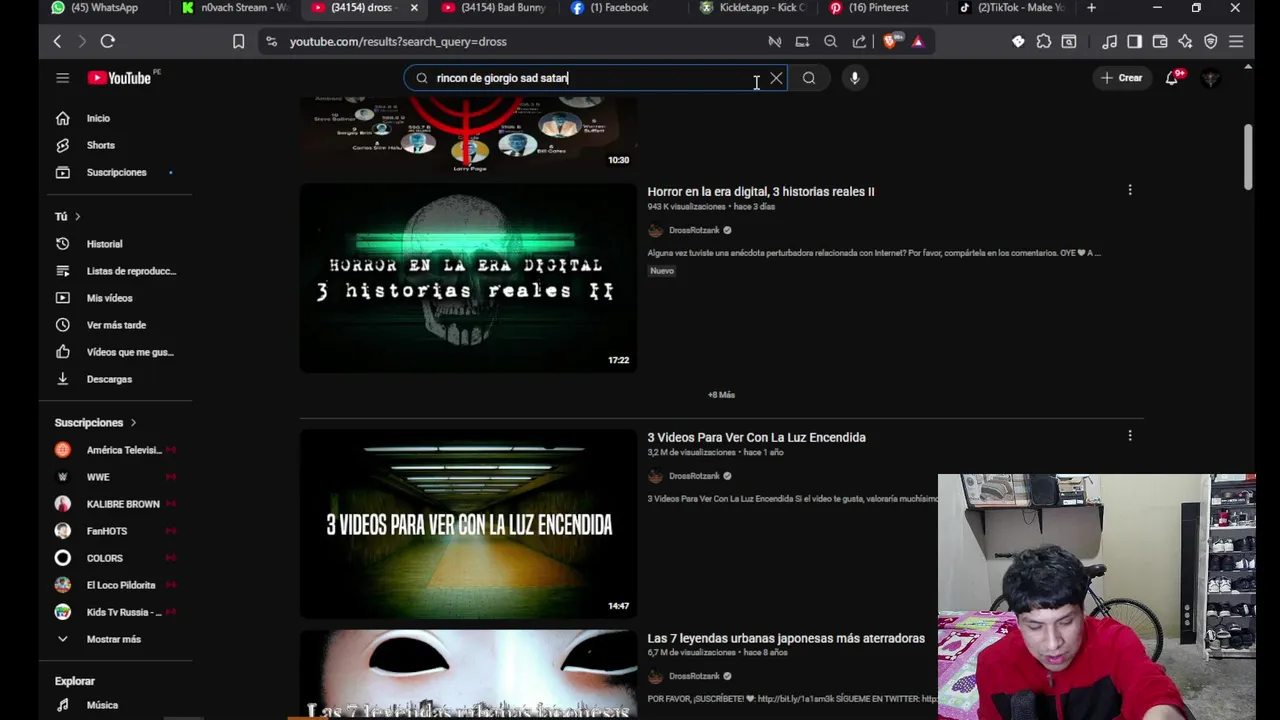
Task: Start voice search with the microphone
Action: (x=854, y=78)
